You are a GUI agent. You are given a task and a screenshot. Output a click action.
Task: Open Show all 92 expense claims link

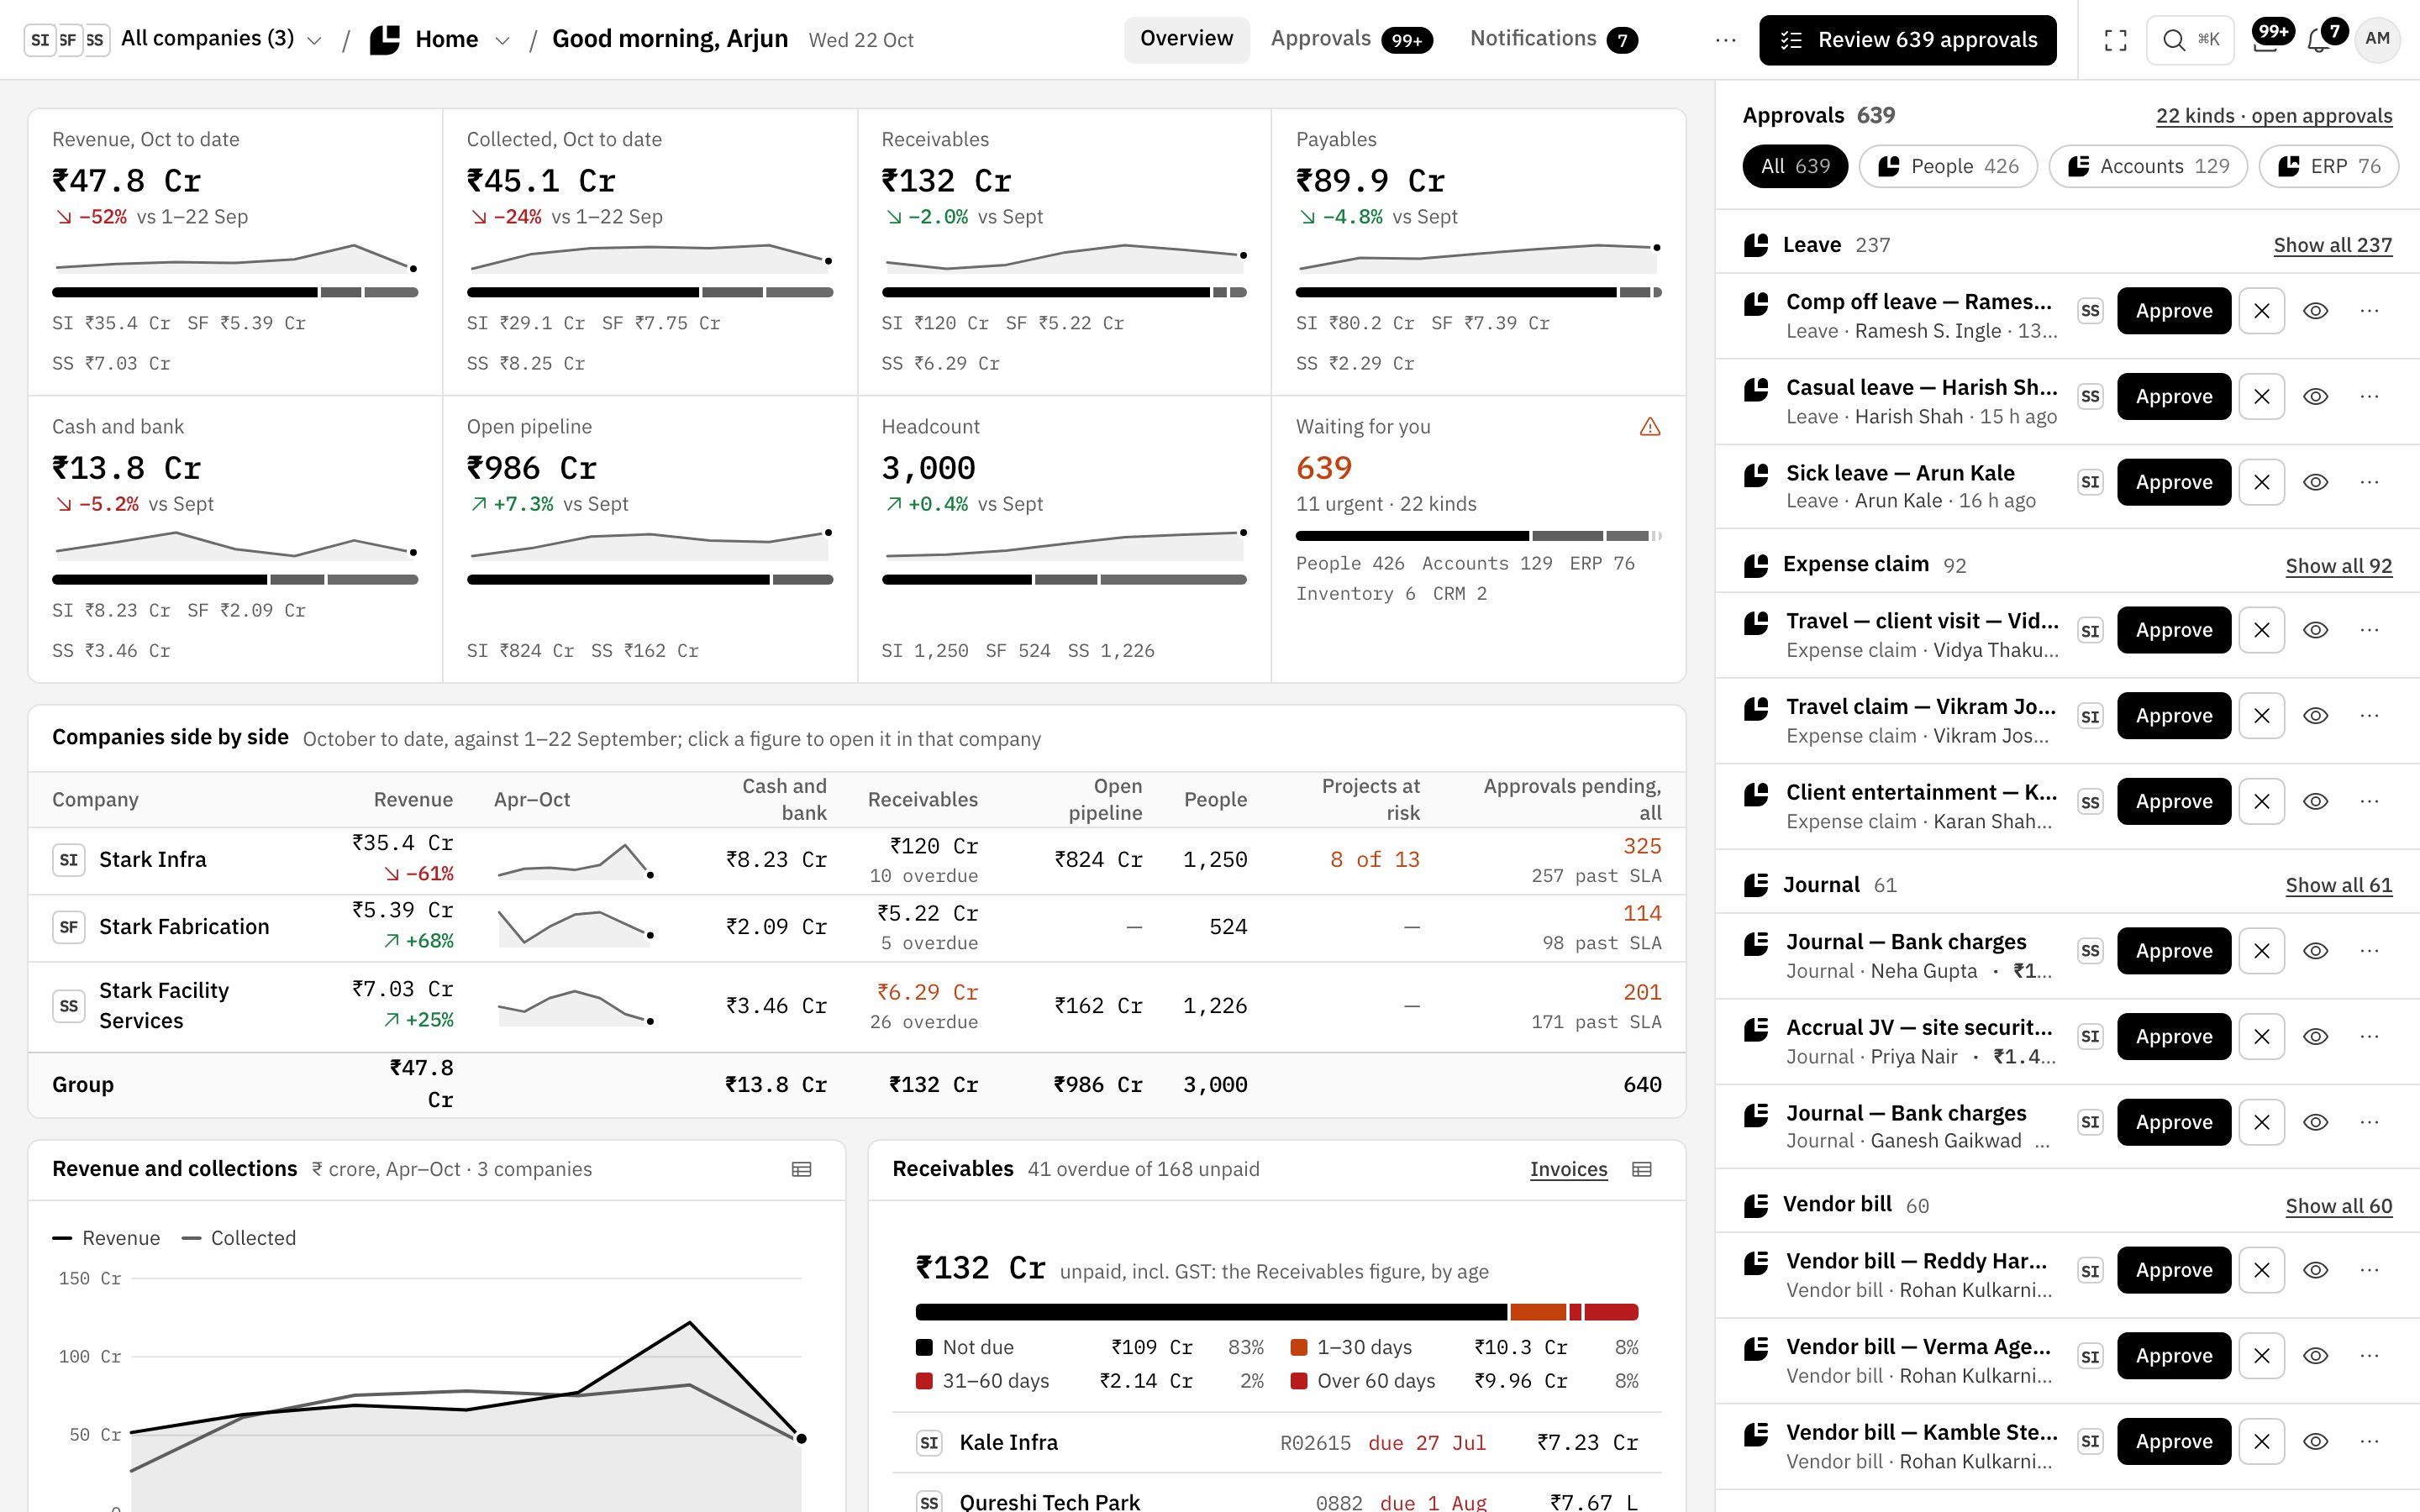(2338, 566)
